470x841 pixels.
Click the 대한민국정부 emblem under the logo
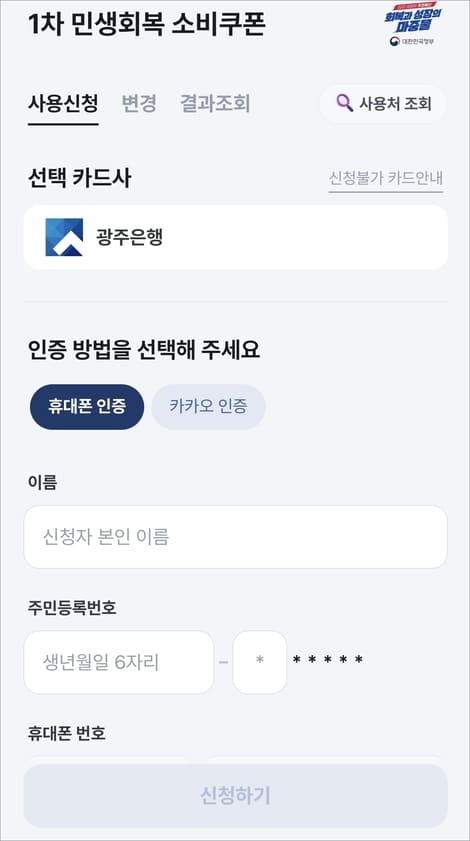[x=412, y=41]
